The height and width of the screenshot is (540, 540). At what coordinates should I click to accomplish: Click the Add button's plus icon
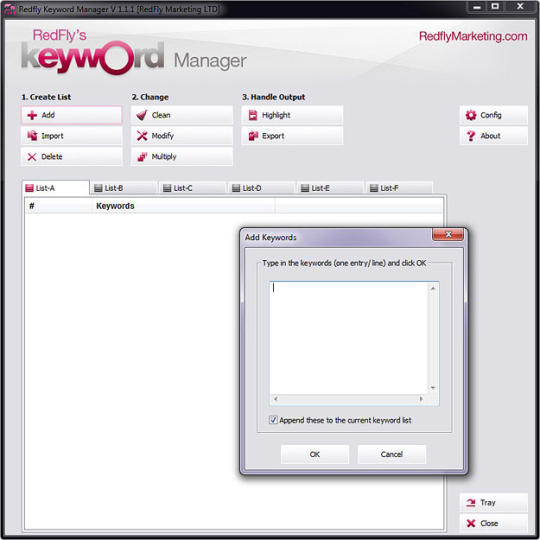tap(32, 115)
